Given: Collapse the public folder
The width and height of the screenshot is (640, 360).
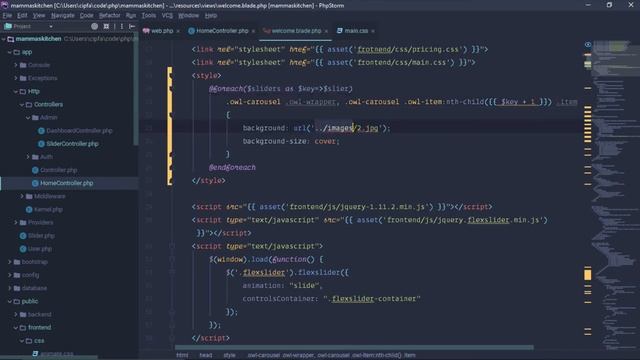Looking at the screenshot, I should click(10, 301).
